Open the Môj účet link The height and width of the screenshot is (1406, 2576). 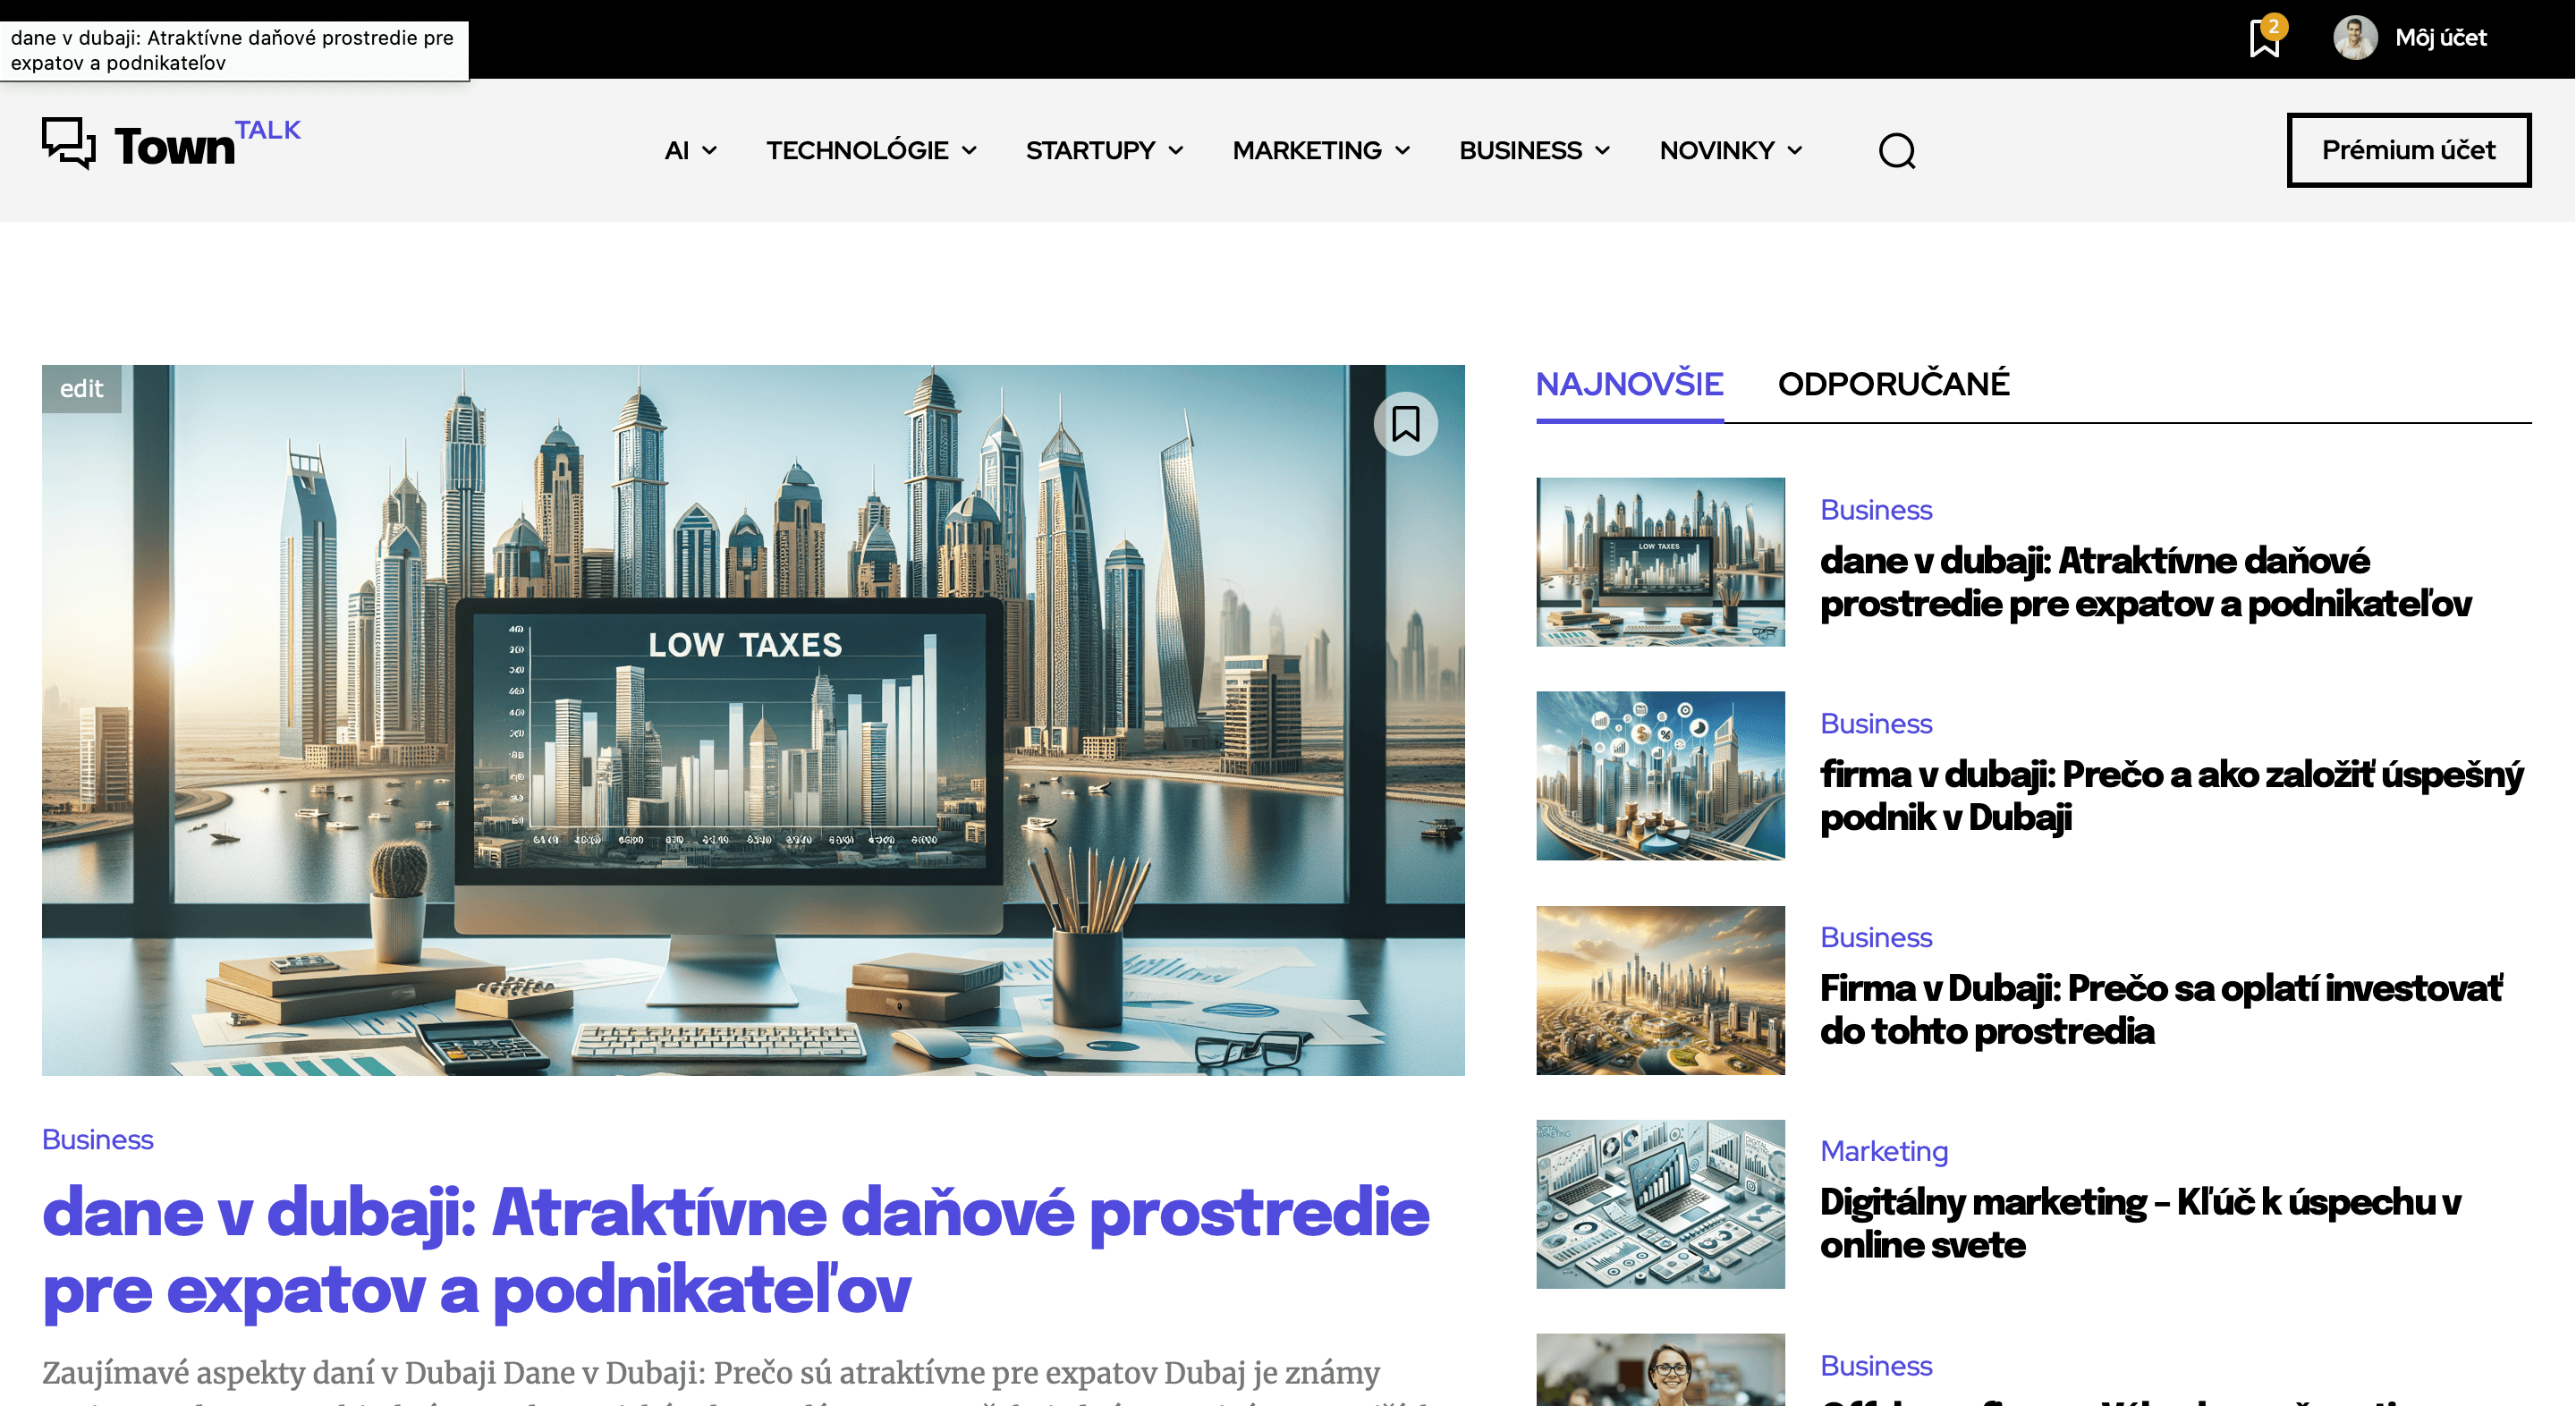2440,38
